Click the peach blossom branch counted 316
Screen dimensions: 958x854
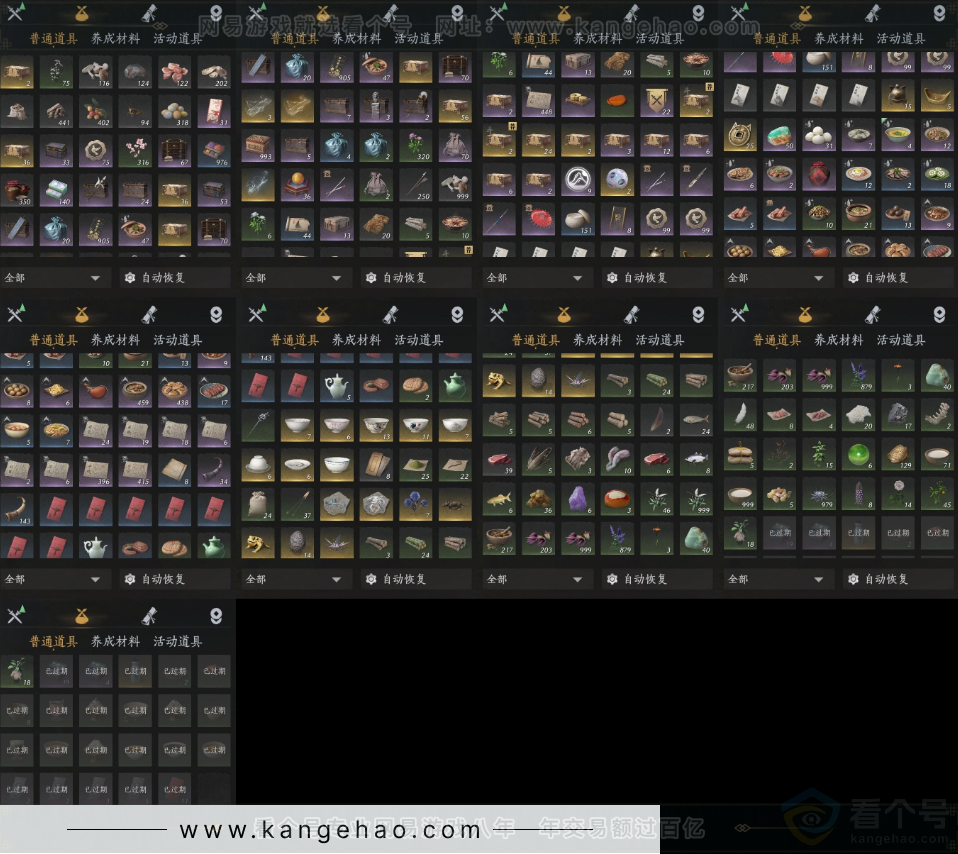point(135,151)
